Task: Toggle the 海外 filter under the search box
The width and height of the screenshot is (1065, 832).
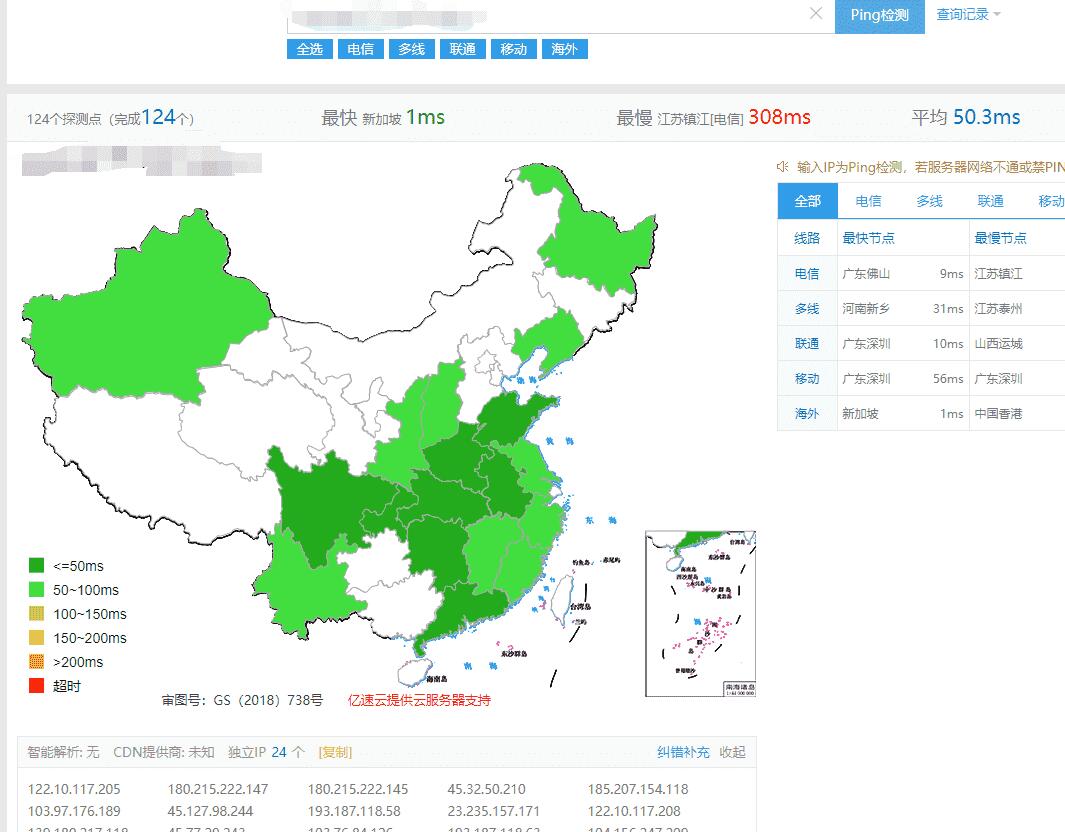Action: coord(564,49)
